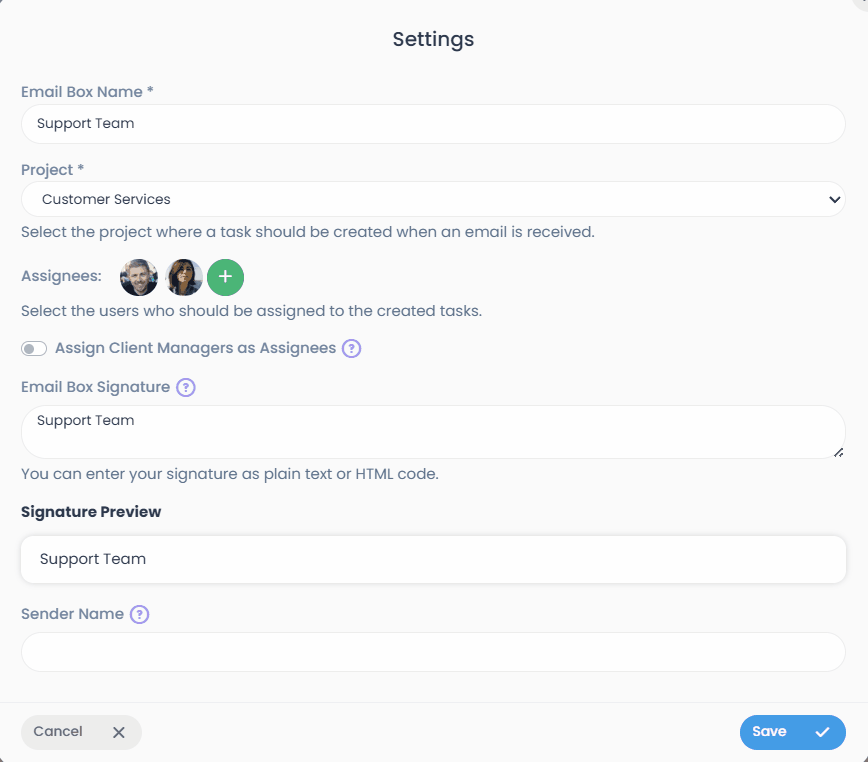Click the green add assignee plus icon
Screen dimensions: 868x762
click(x=225, y=277)
